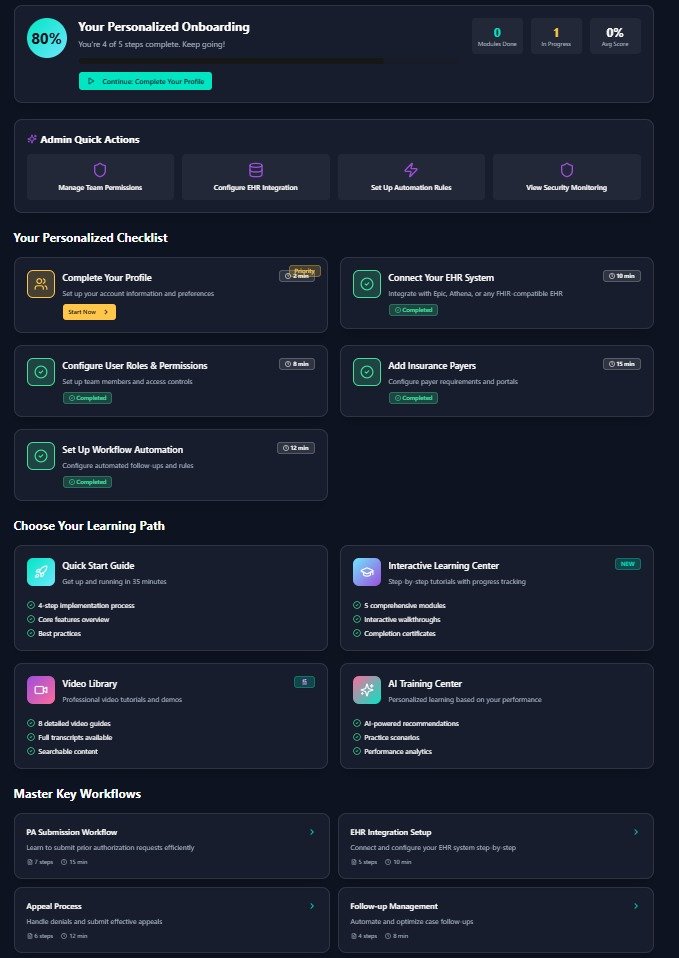Toggle the Connect Your EHR System checkmark
Image resolution: width=679 pixels, height=958 pixels.
pyautogui.click(x=367, y=284)
